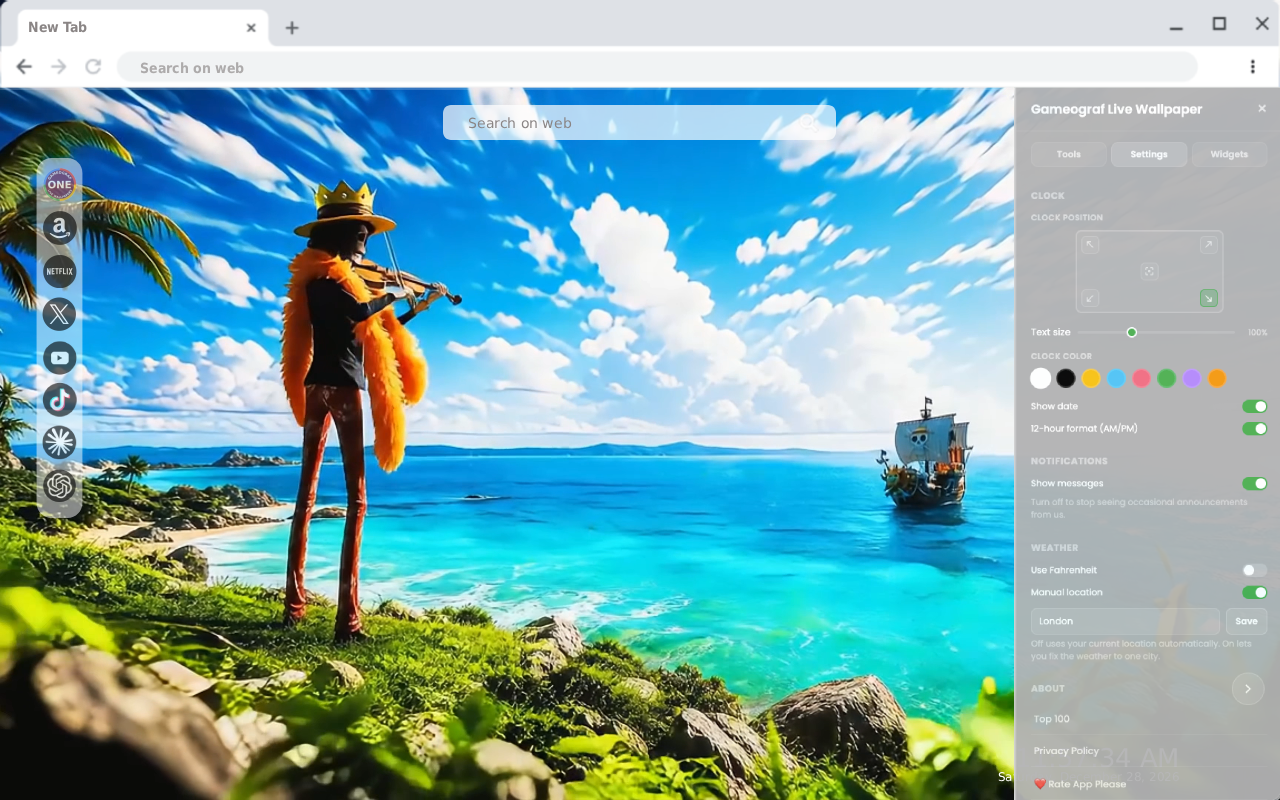Click the browser back arrow
The image size is (1280, 800).
coord(24,67)
